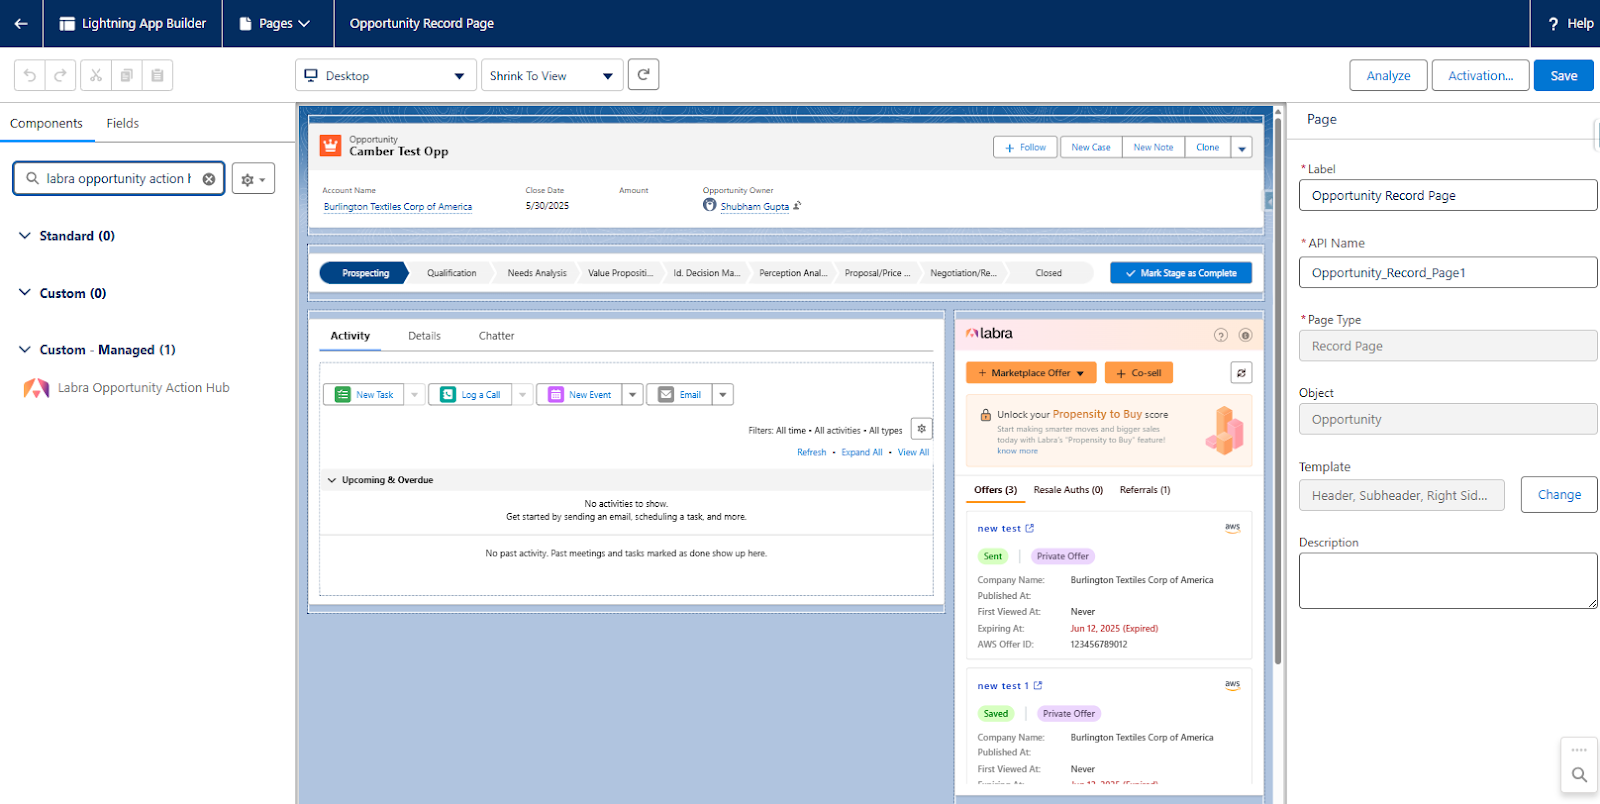Select the Resale Auths (0) tab

point(1068,490)
